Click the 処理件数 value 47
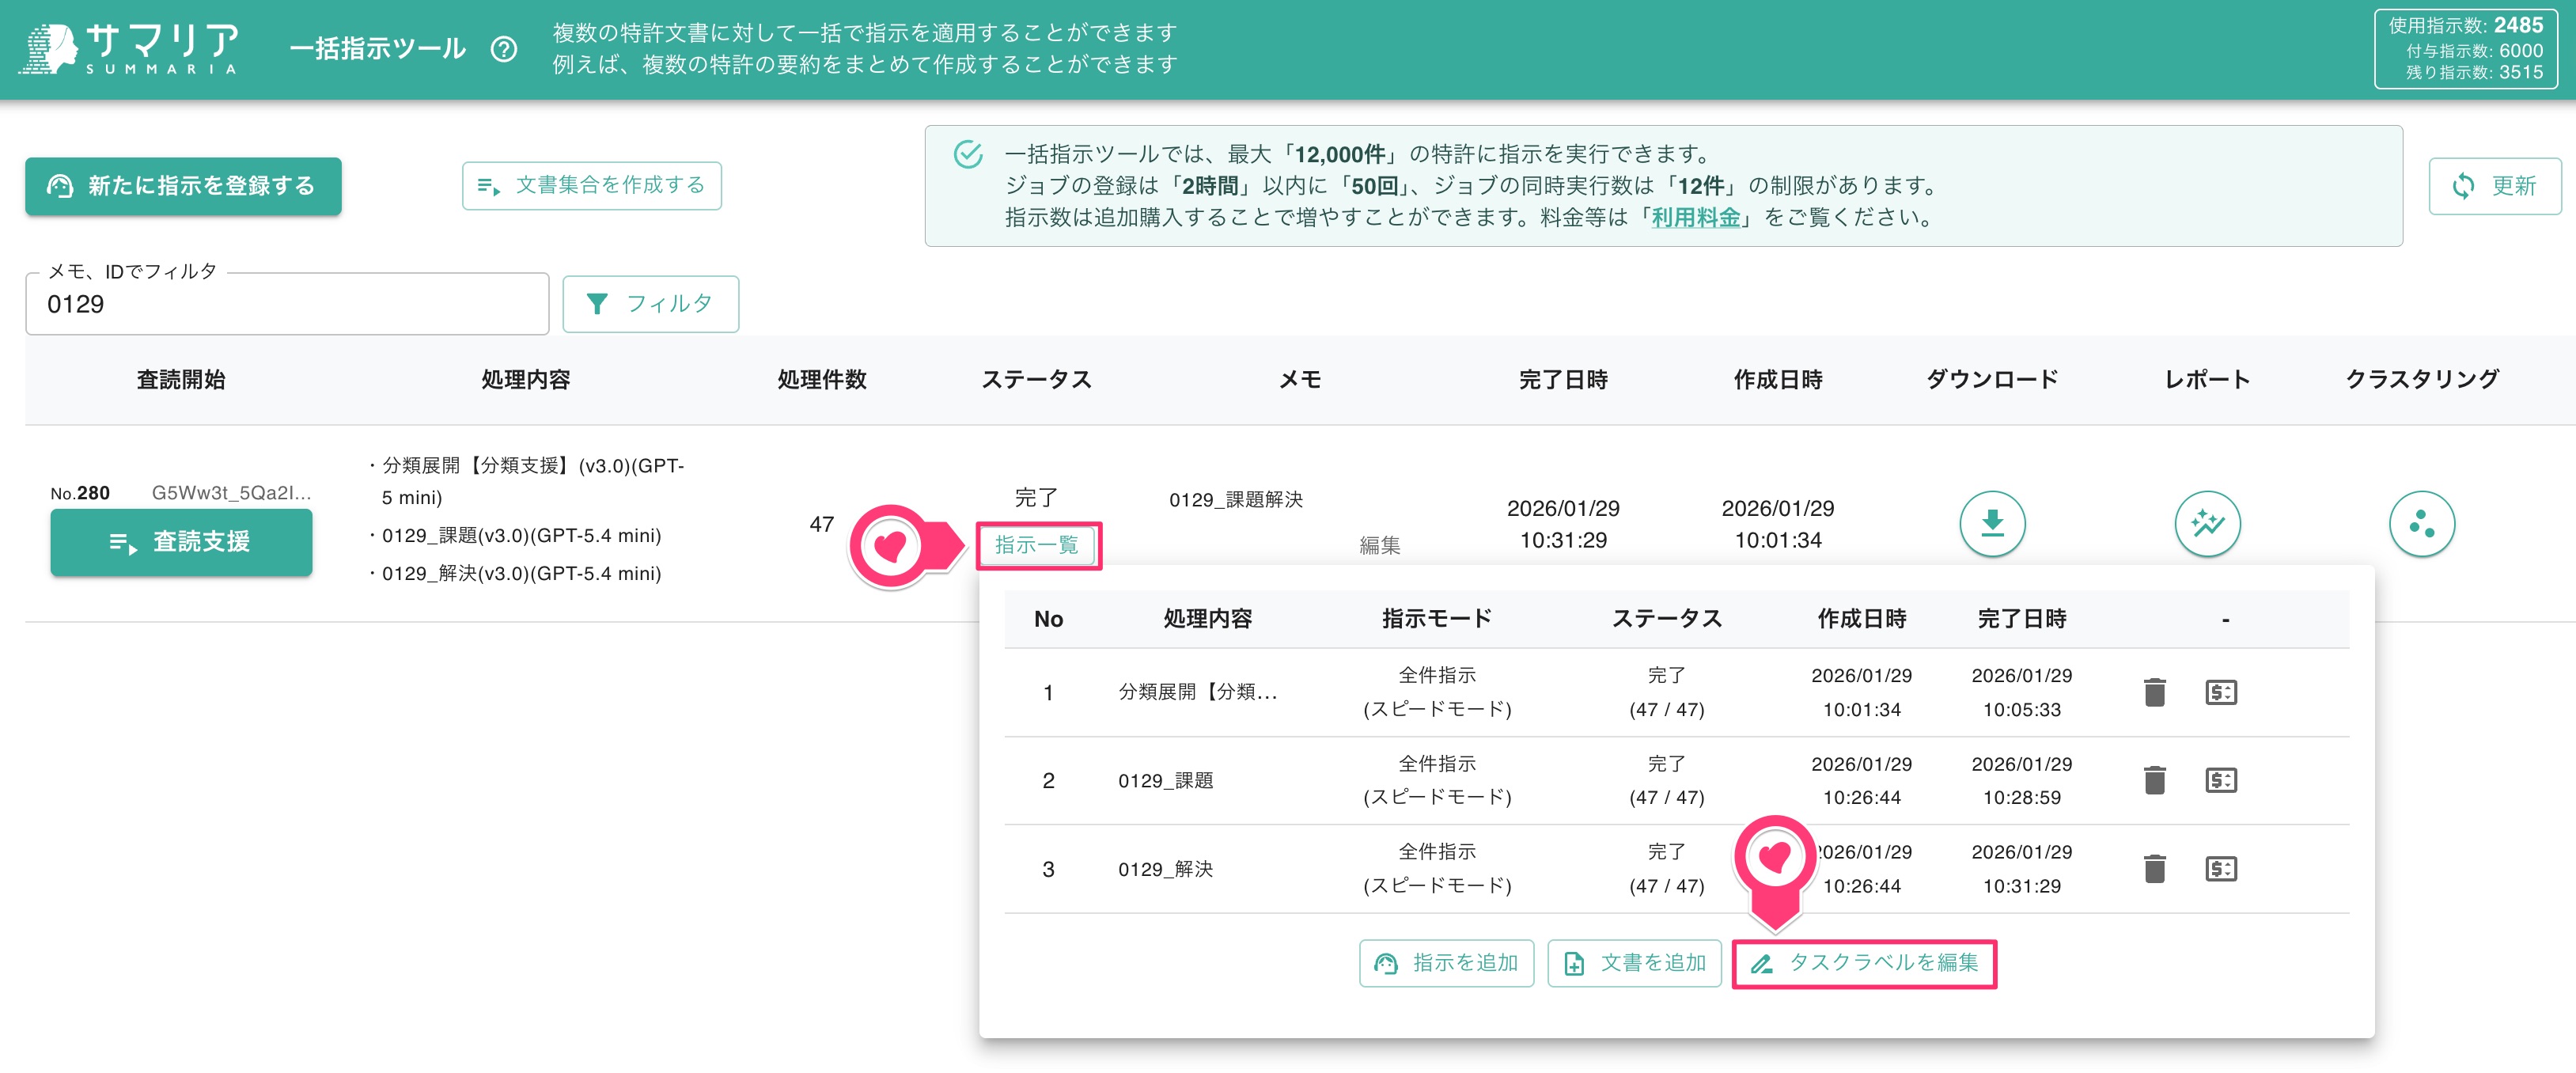This screenshot has height=1073, width=2576. 822,524
